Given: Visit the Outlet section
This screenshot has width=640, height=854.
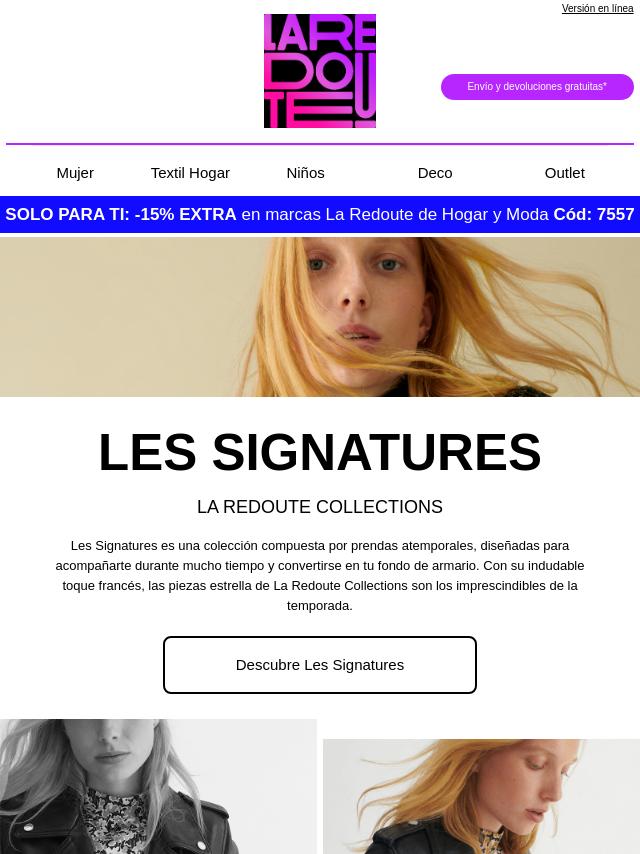Looking at the screenshot, I should [564, 173].
